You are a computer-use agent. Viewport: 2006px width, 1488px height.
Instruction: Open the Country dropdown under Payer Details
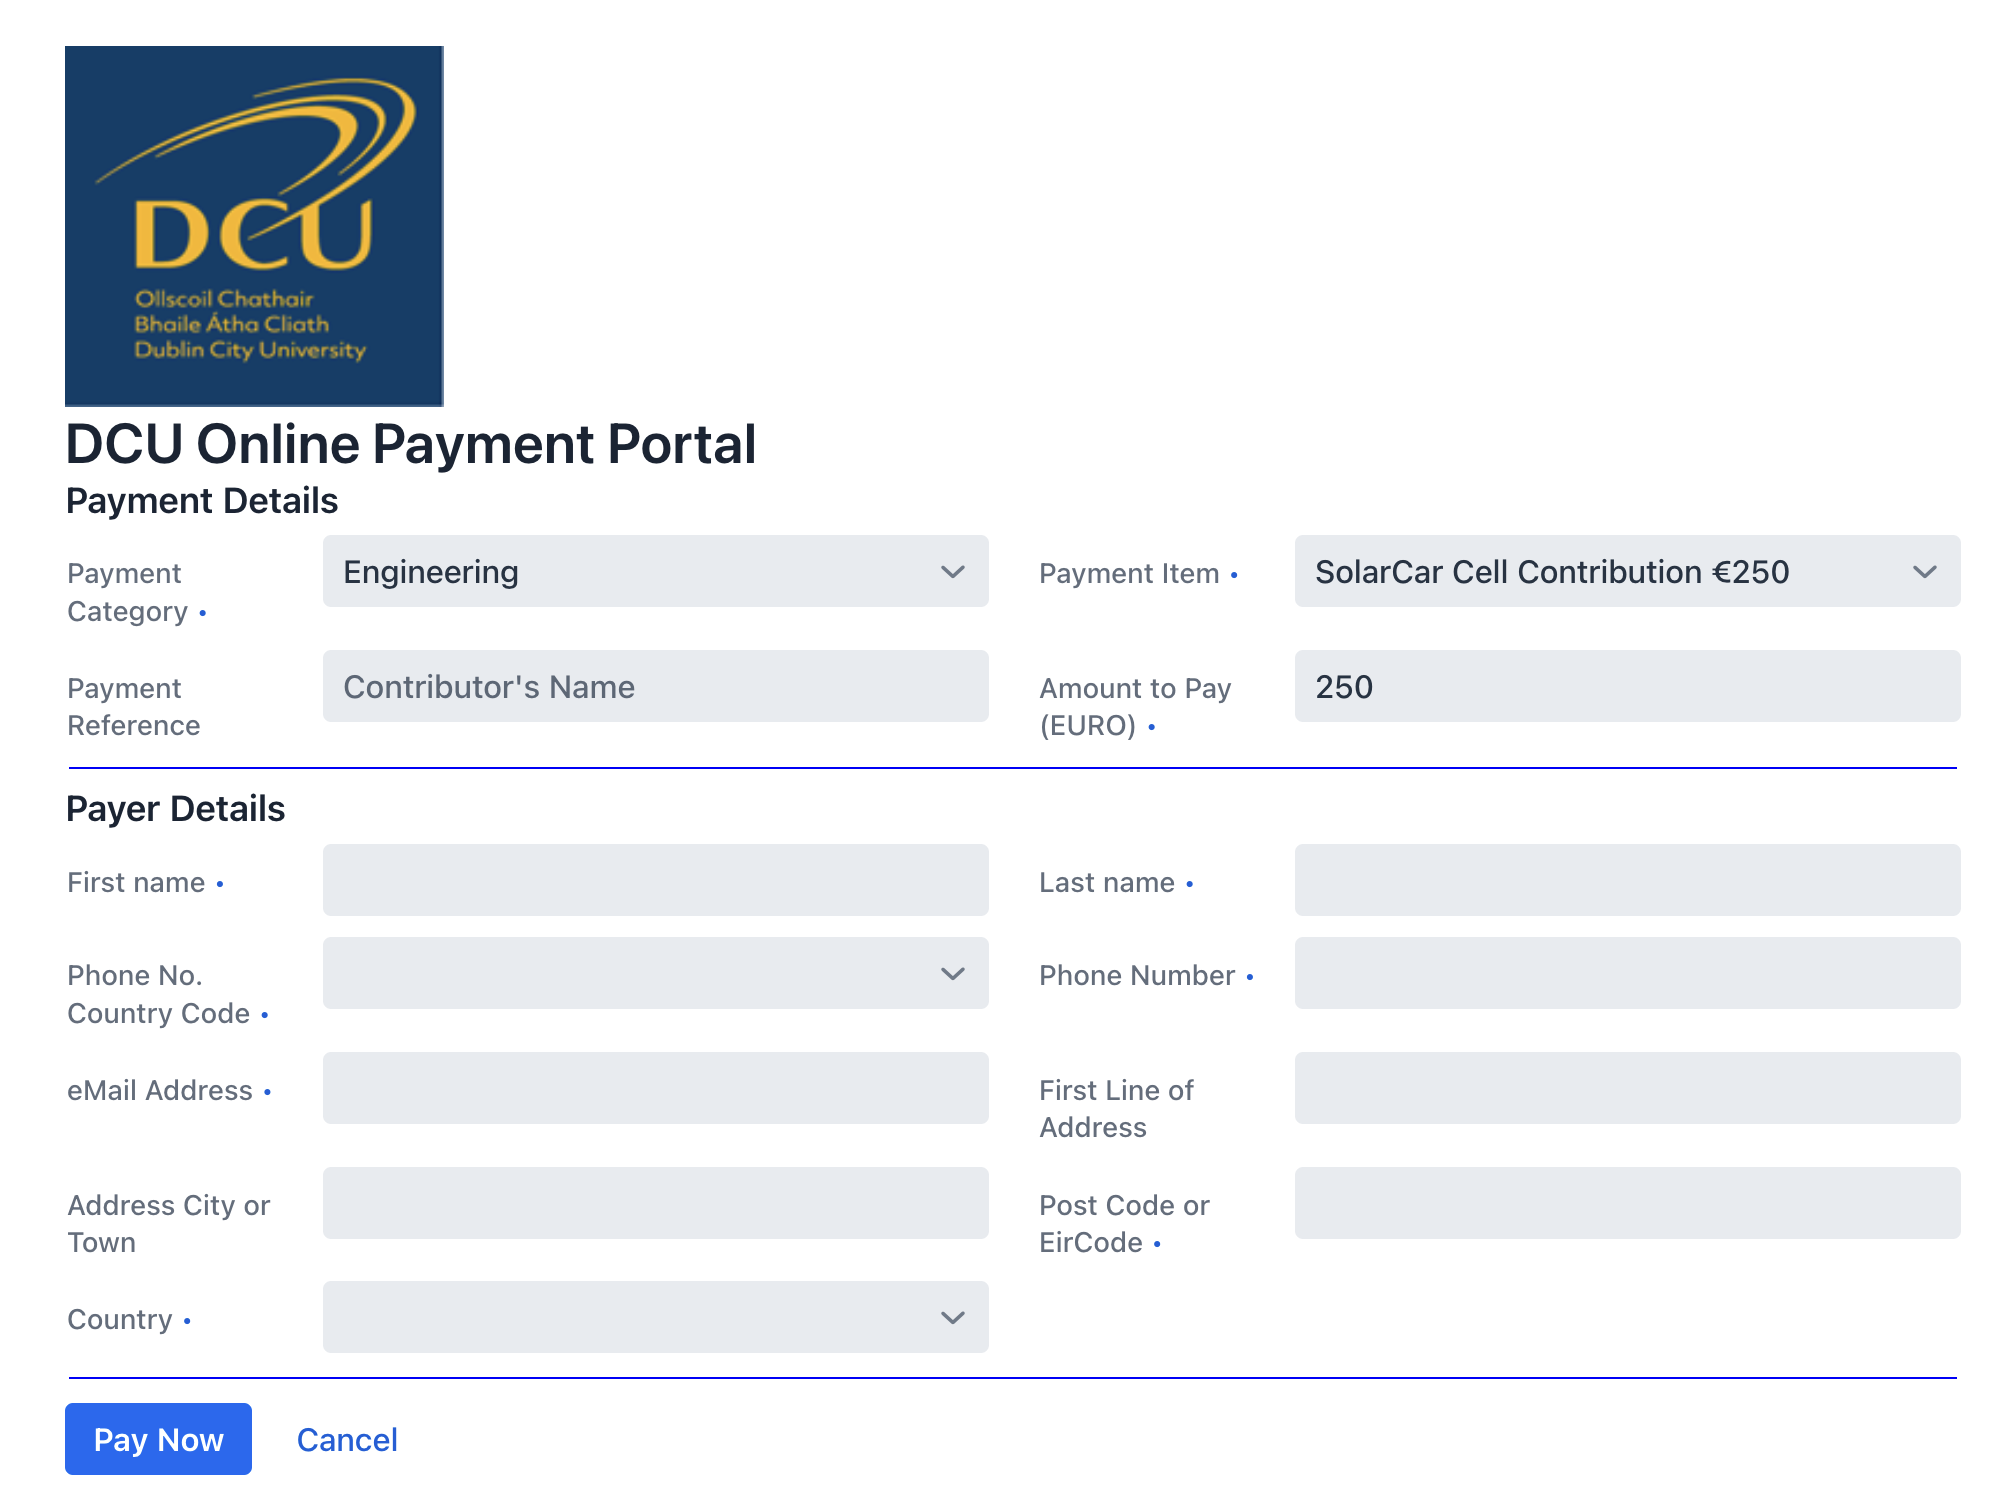(x=655, y=1318)
